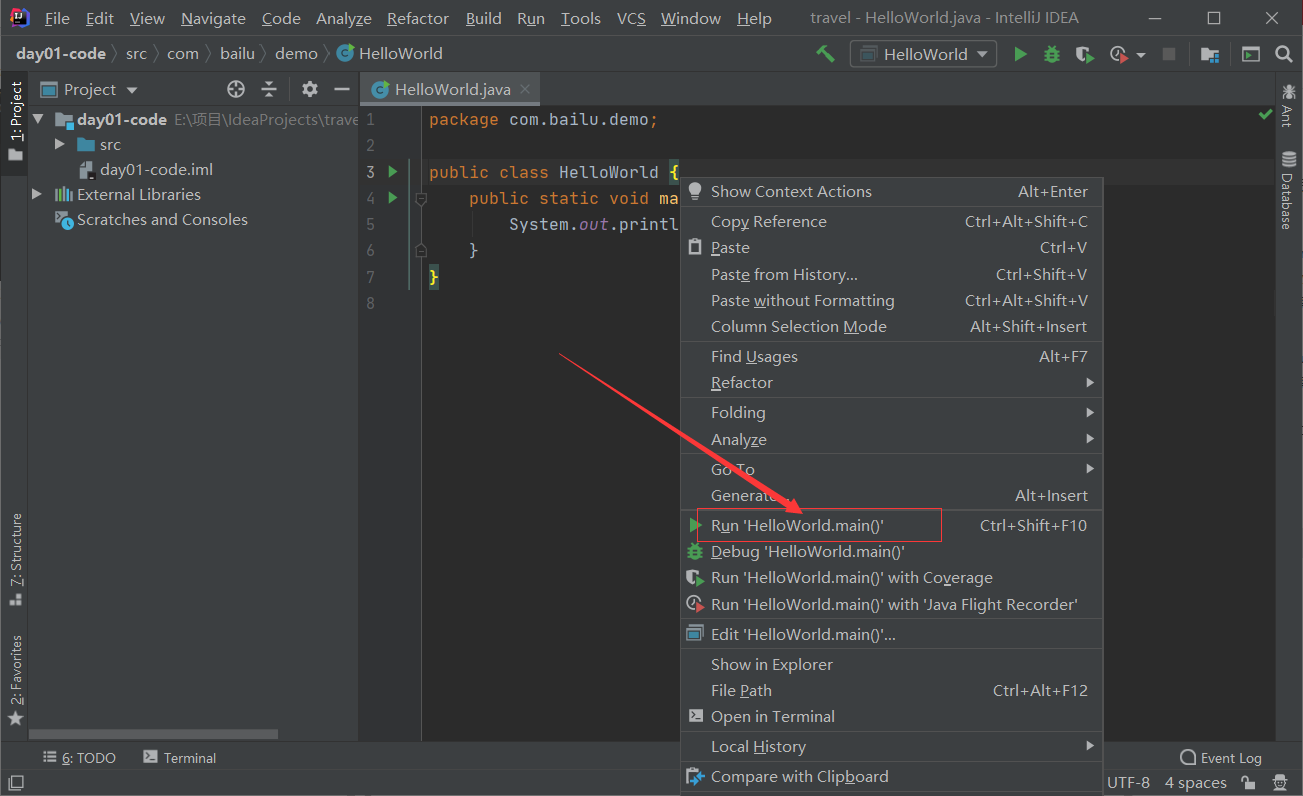The image size is (1303, 796).
Task: Click the HelloWorld breadcrumb
Action: tap(390, 54)
